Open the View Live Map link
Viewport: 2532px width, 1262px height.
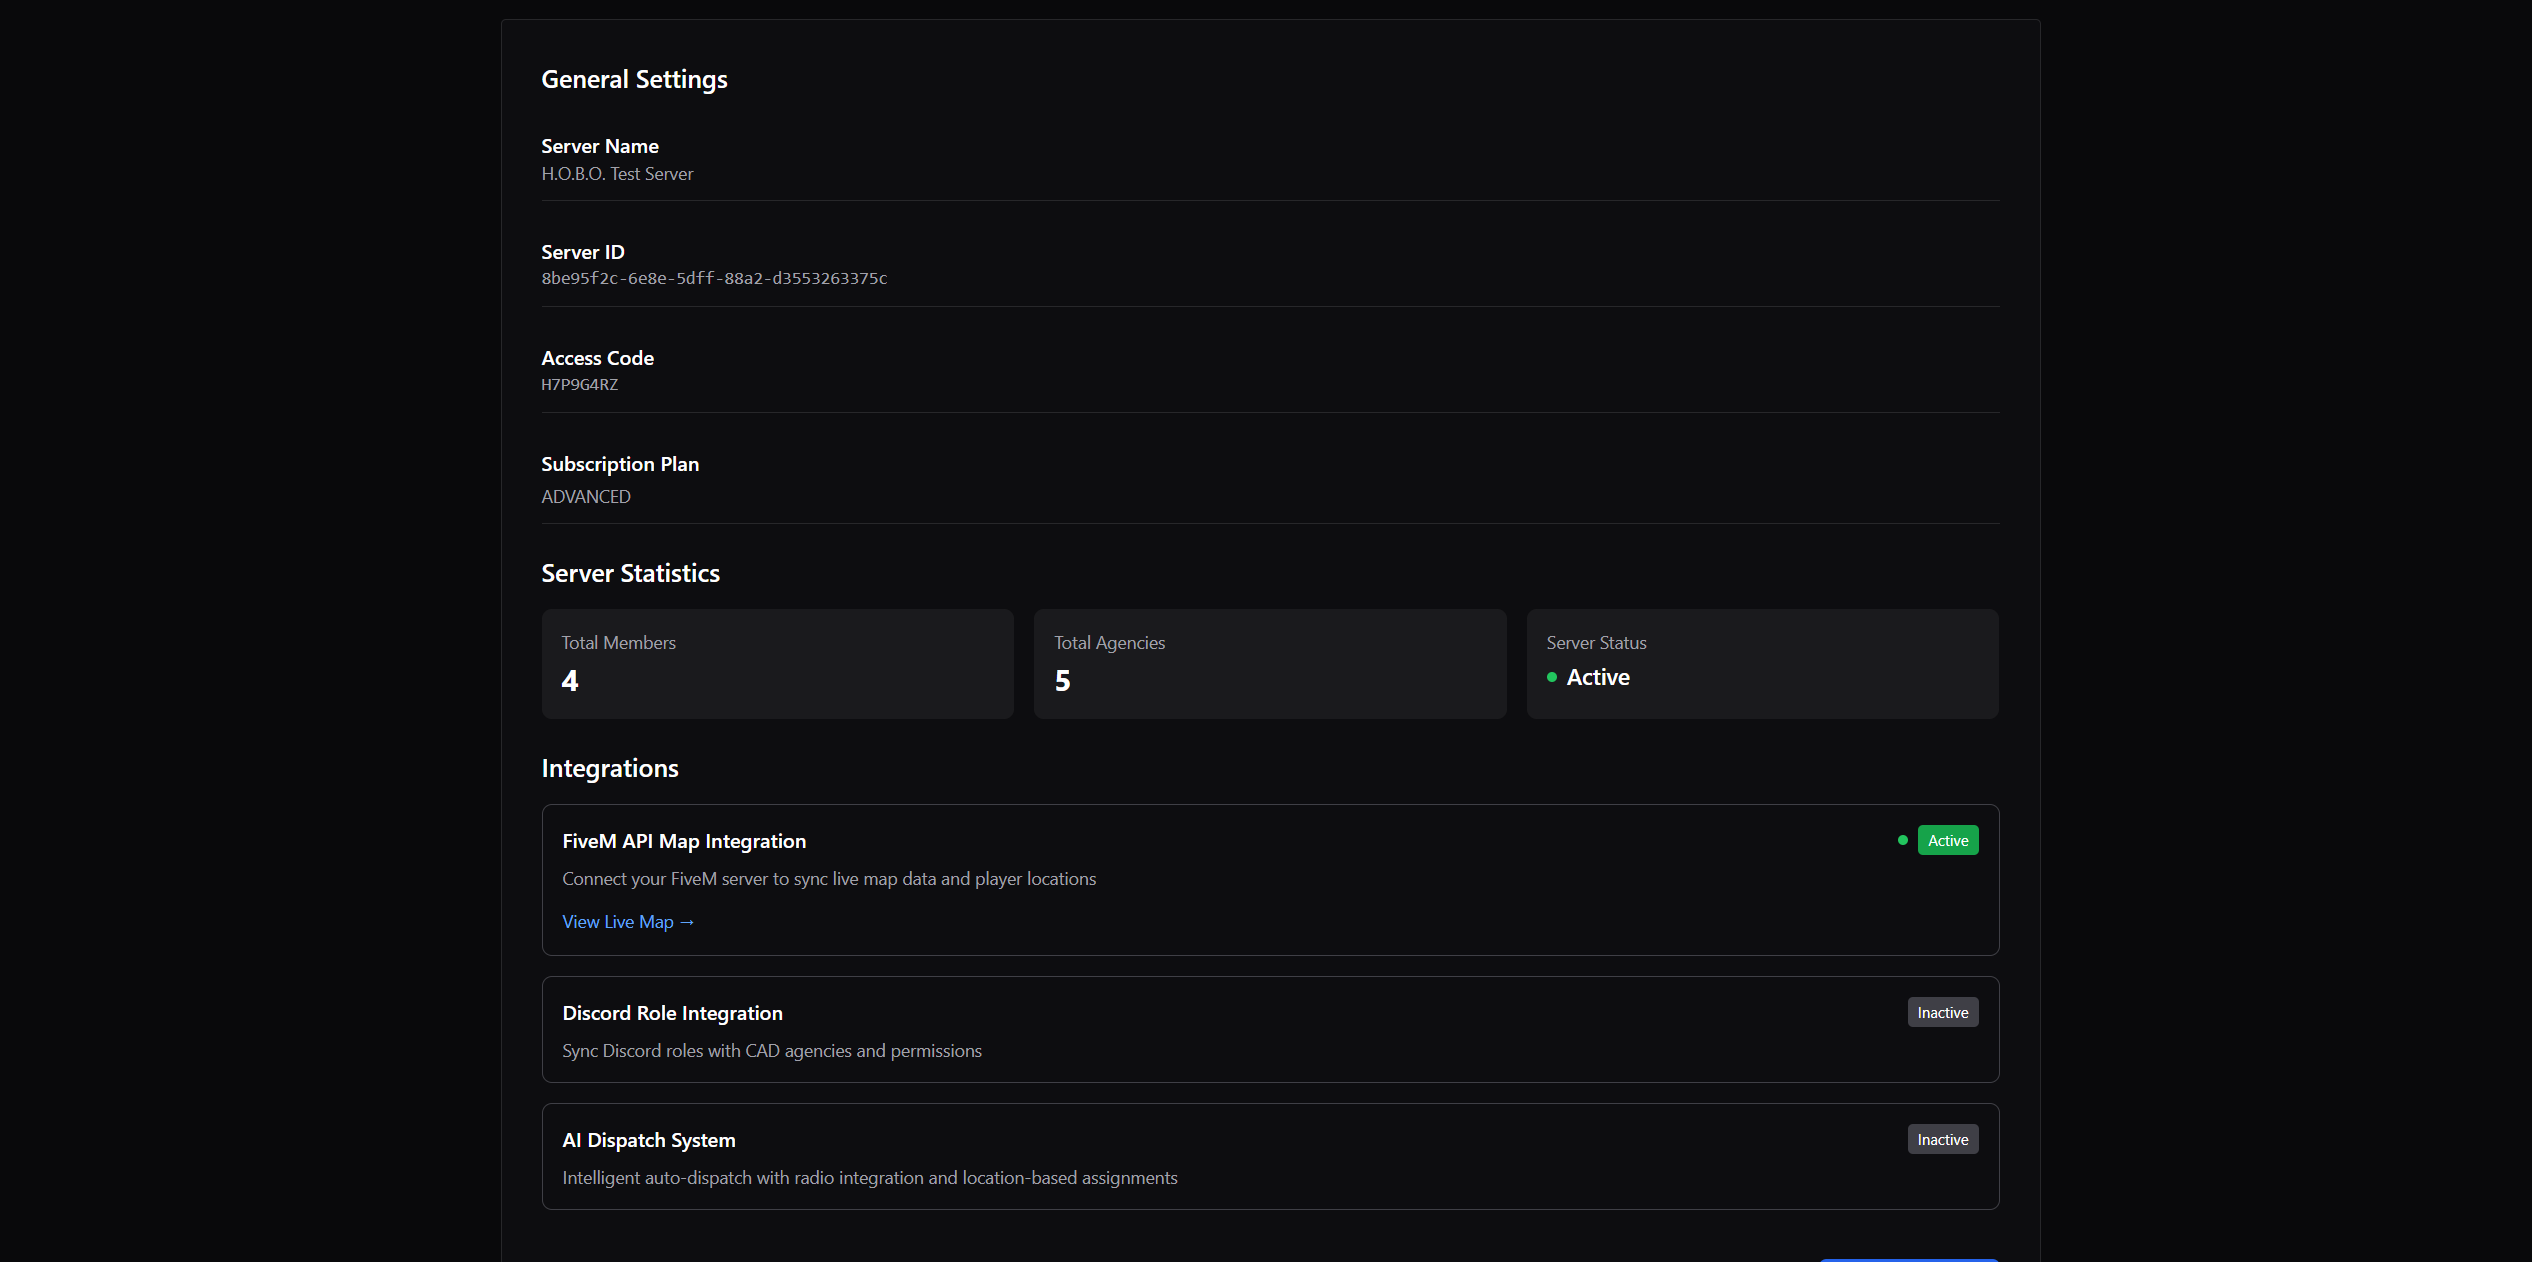pyautogui.click(x=627, y=922)
